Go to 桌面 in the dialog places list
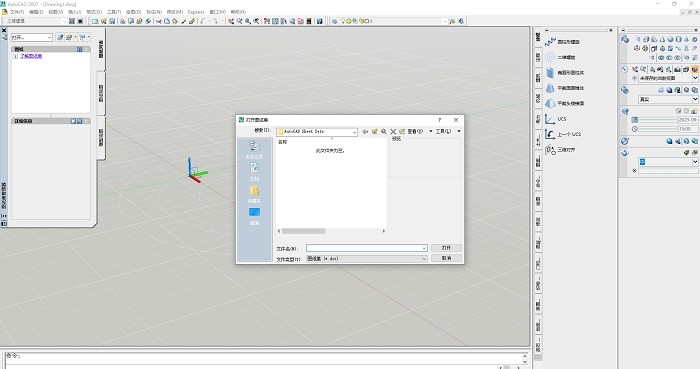This screenshot has height=369, width=700. click(254, 216)
